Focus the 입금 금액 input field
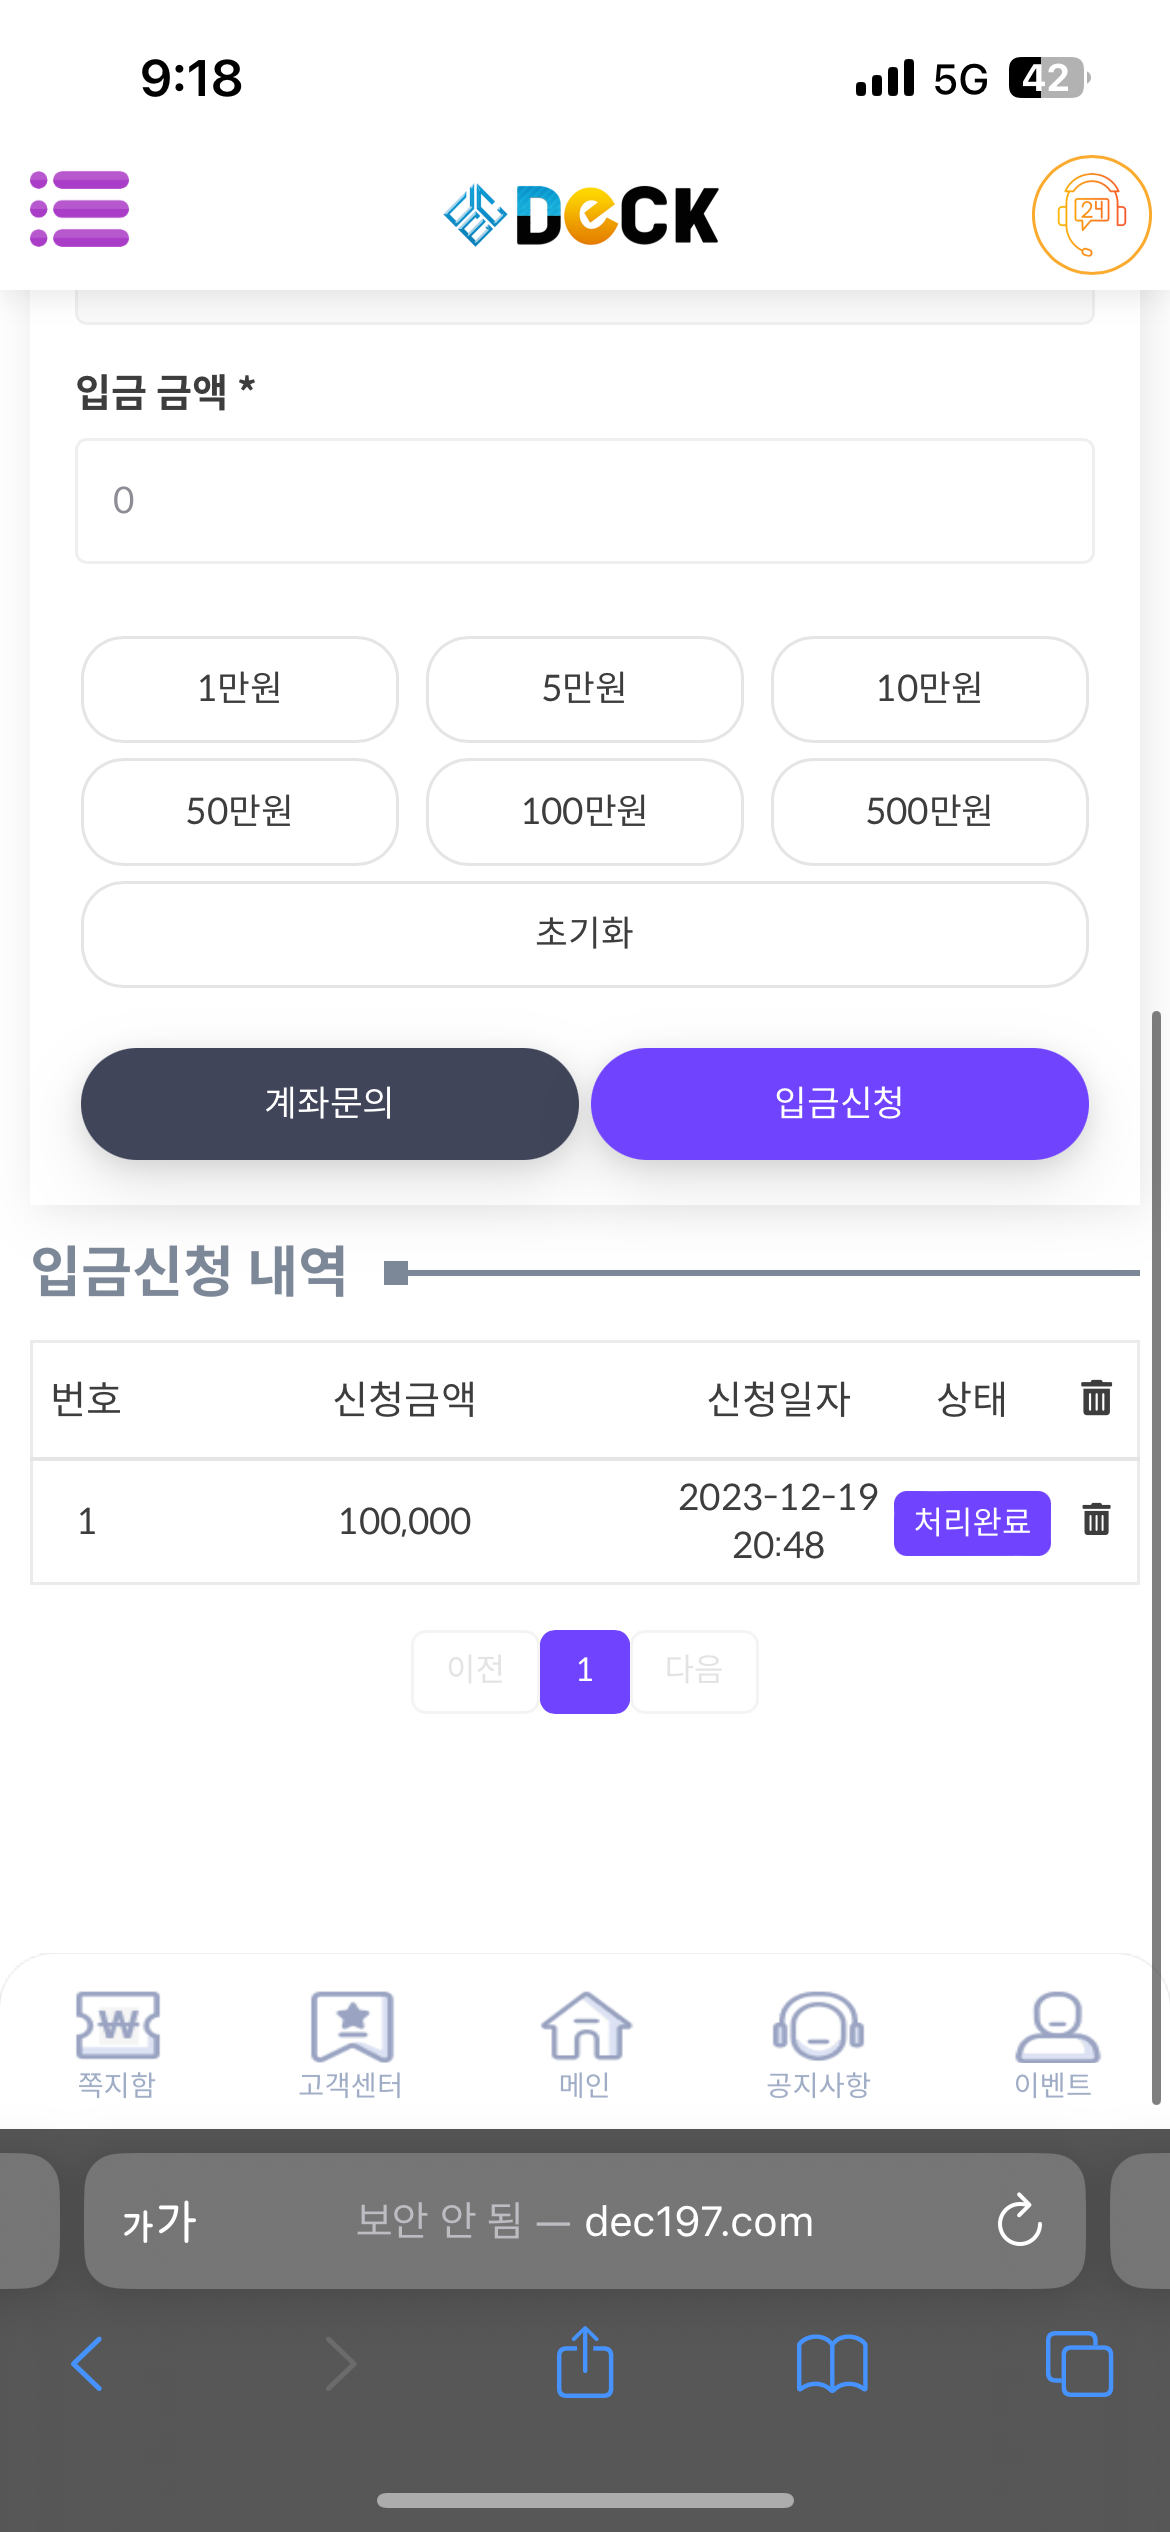The height and width of the screenshot is (2532, 1170). (585, 501)
